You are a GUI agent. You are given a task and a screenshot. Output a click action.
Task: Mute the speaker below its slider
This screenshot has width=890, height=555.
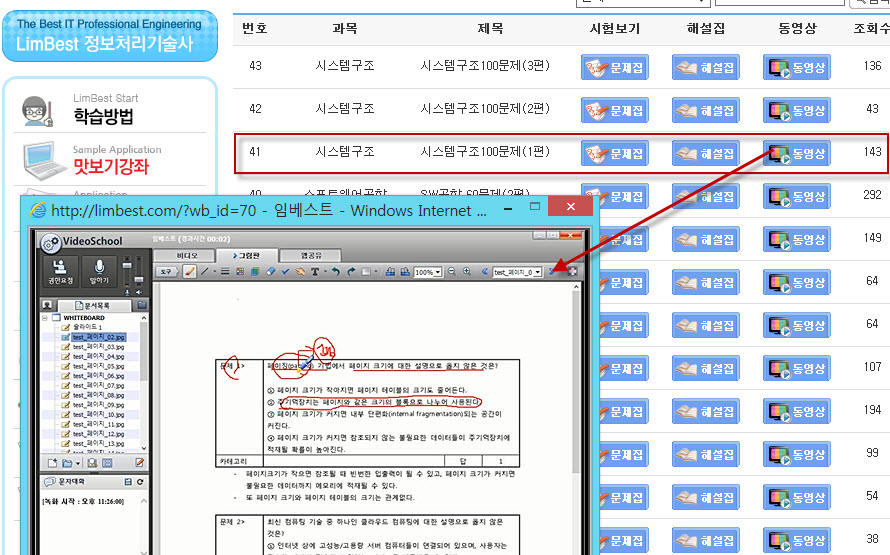pyautogui.click(x=139, y=292)
